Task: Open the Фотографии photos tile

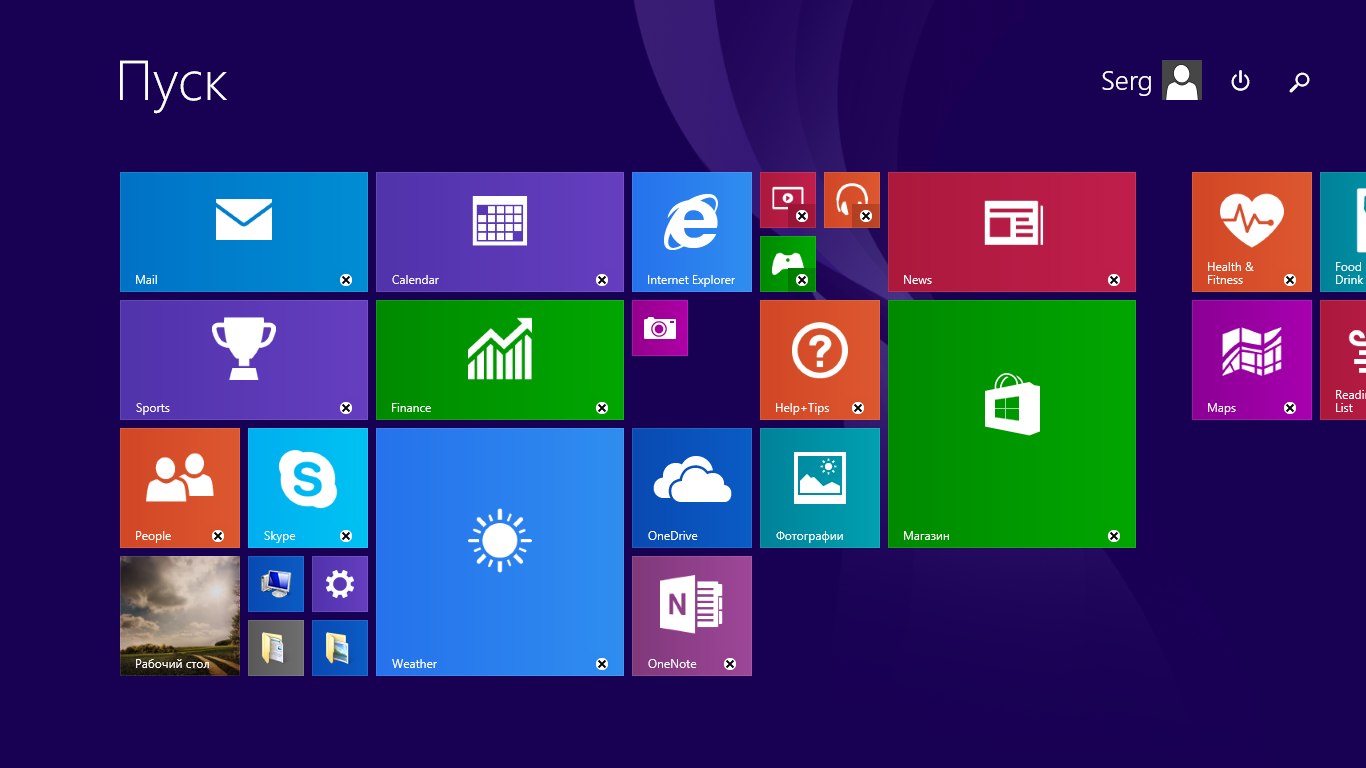Action: point(820,488)
